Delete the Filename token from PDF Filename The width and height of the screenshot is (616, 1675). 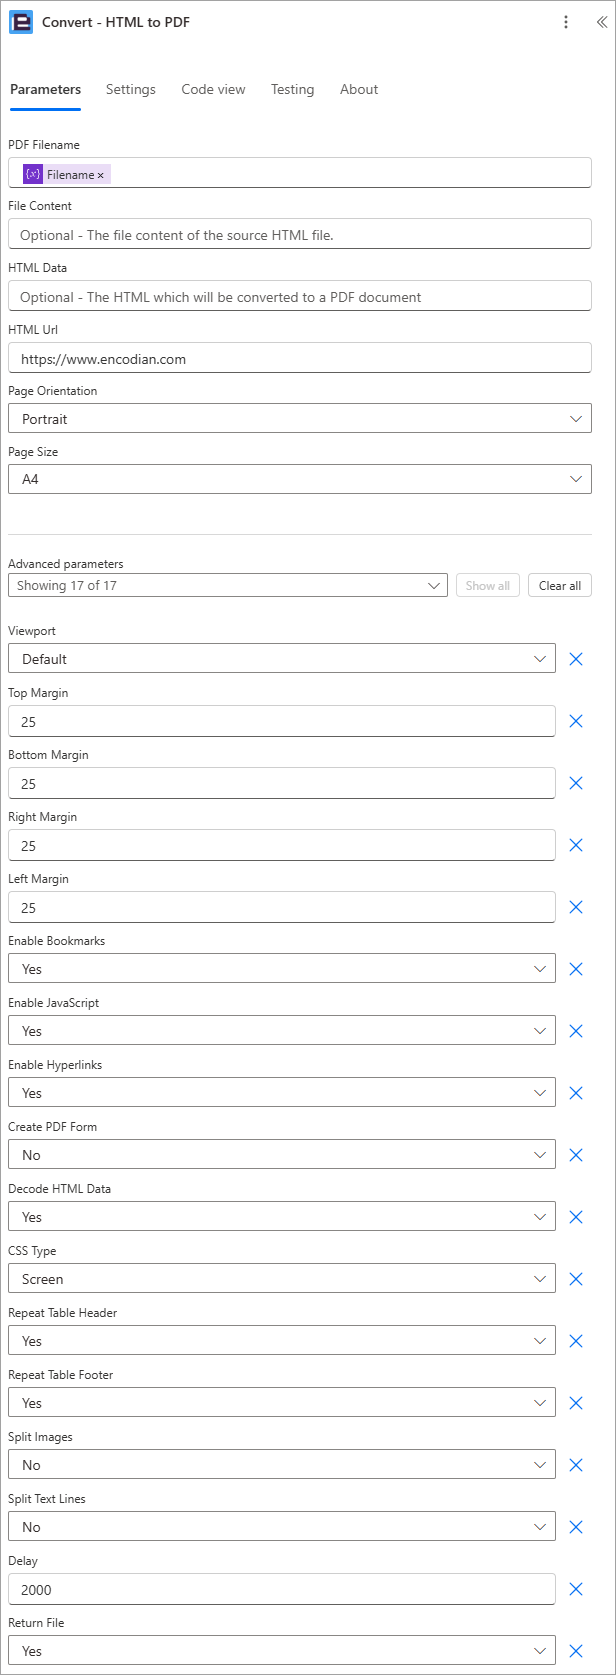pos(101,175)
